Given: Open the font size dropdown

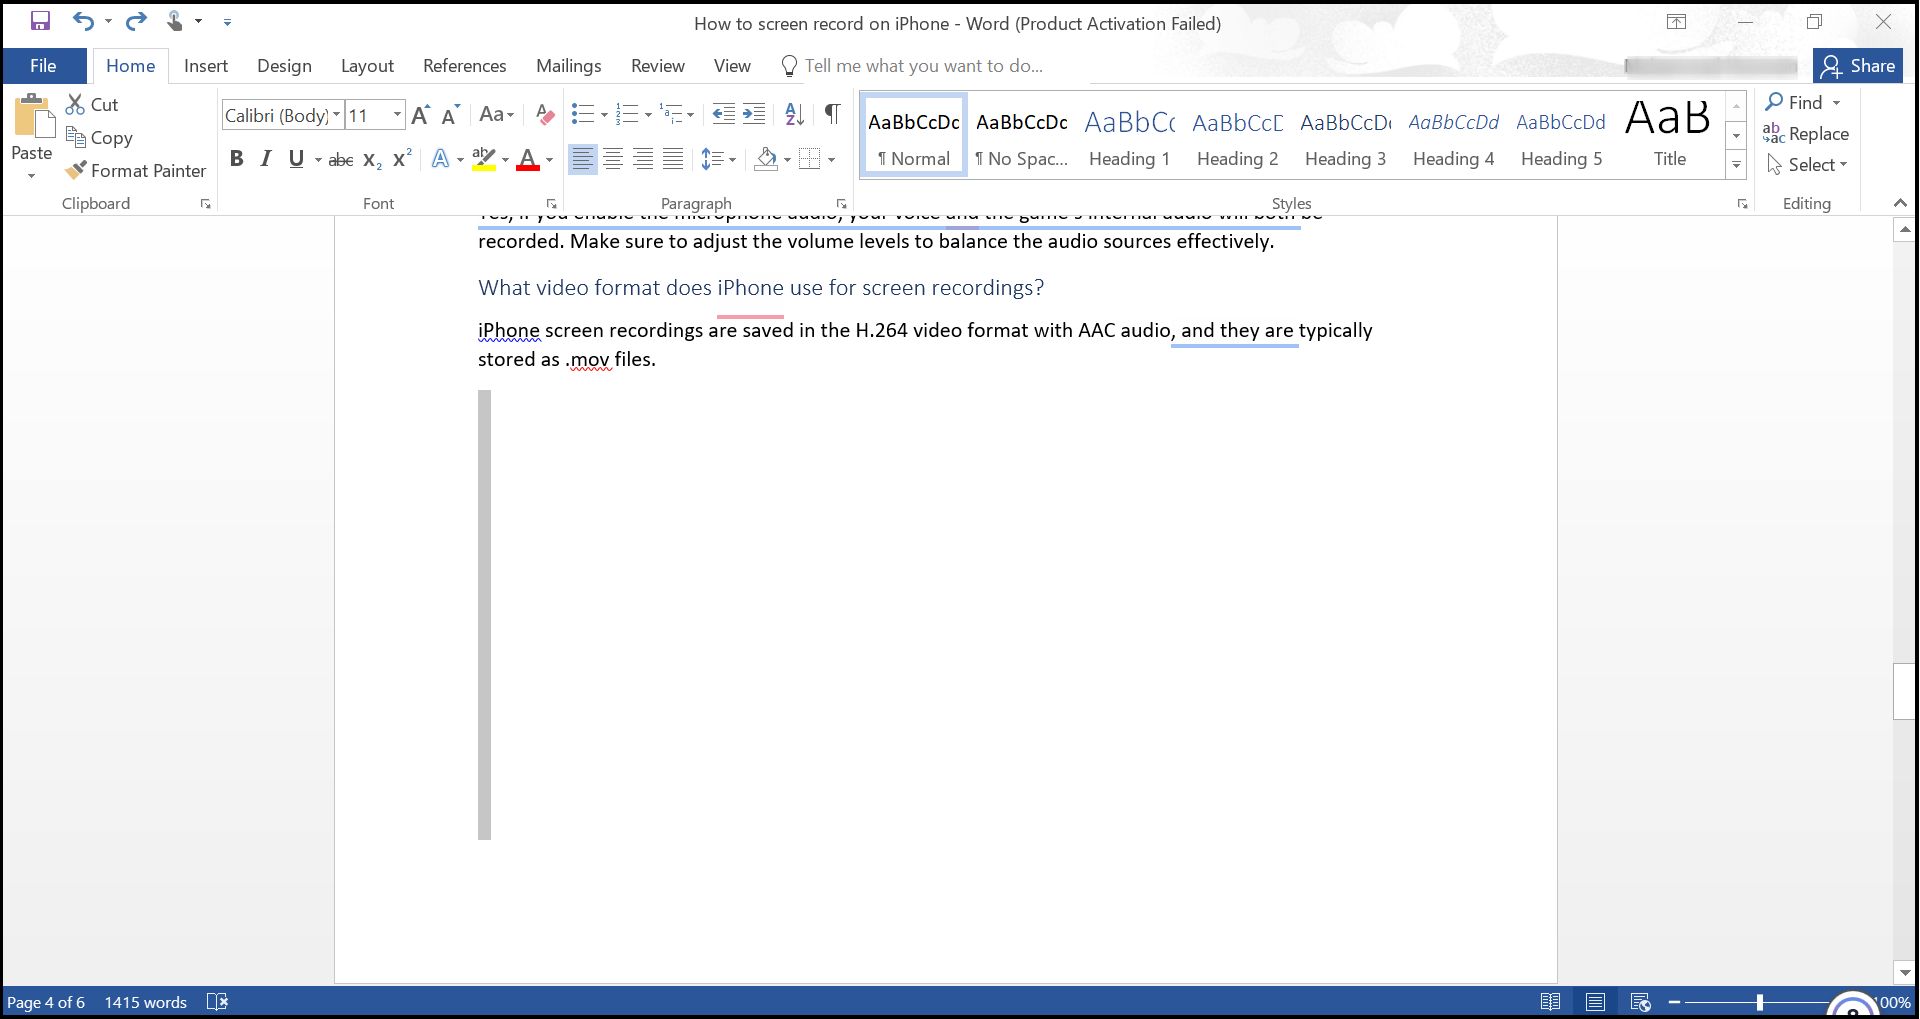Looking at the screenshot, I should [x=397, y=115].
